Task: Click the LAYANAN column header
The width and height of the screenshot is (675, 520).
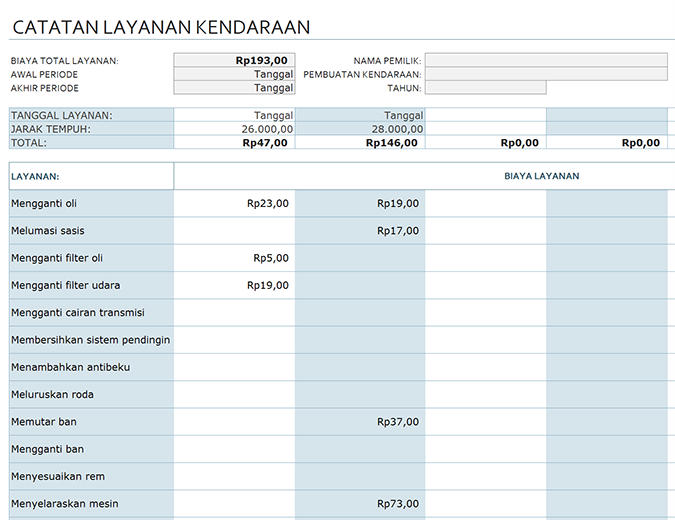Action: point(91,176)
